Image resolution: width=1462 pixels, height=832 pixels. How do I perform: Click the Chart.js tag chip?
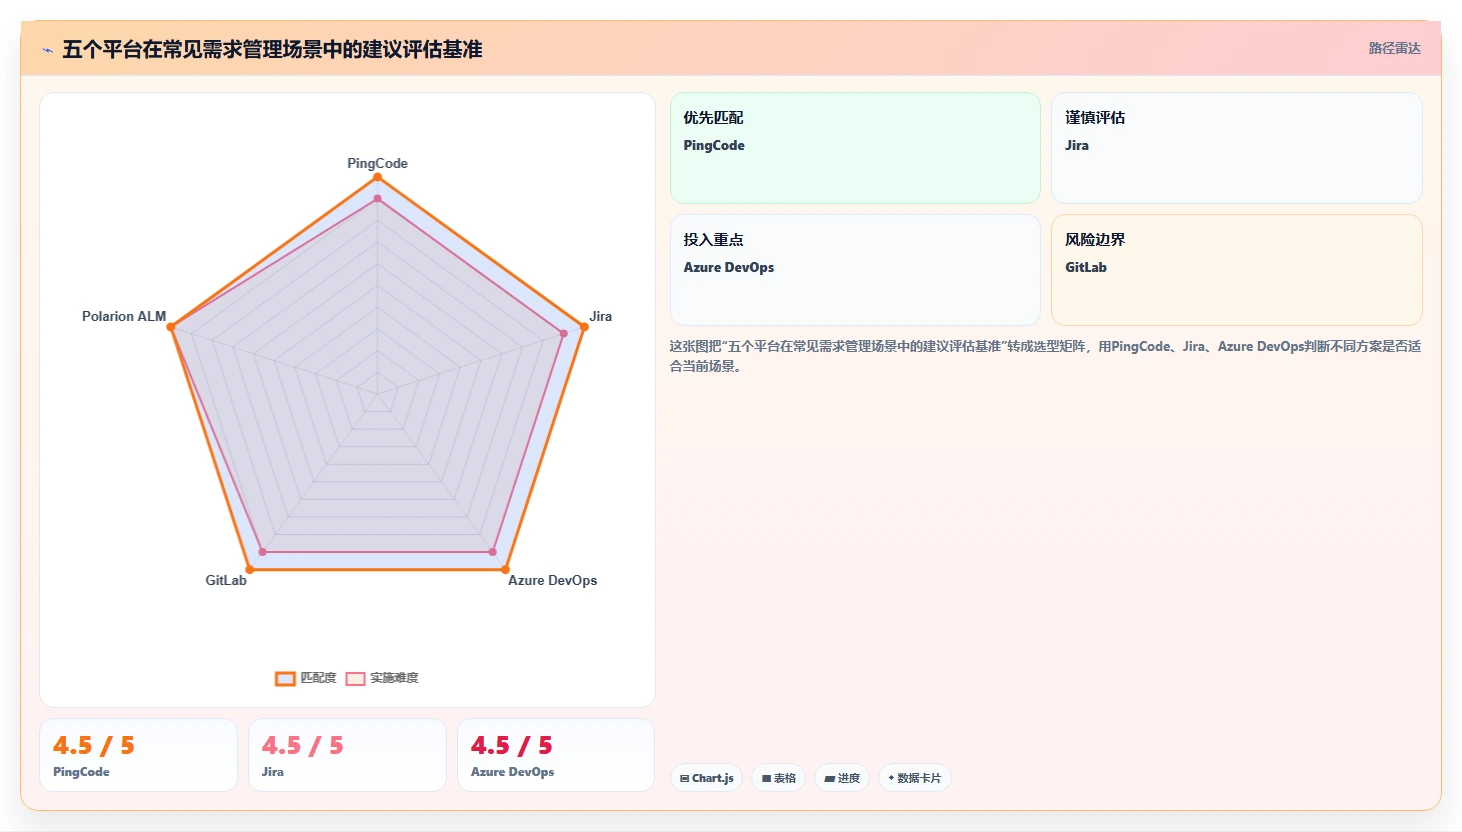pos(706,778)
